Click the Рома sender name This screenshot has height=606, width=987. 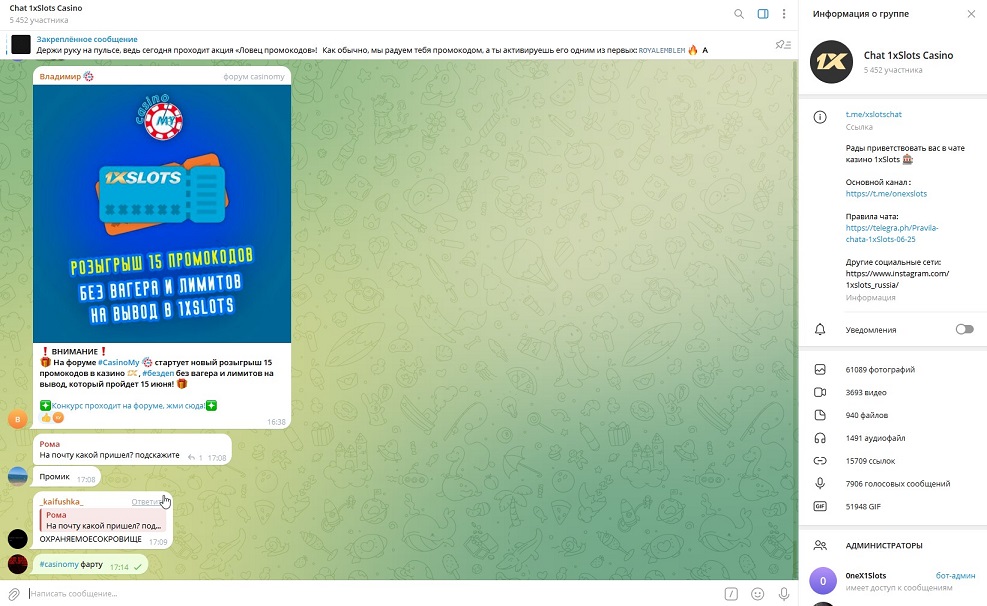pos(50,444)
